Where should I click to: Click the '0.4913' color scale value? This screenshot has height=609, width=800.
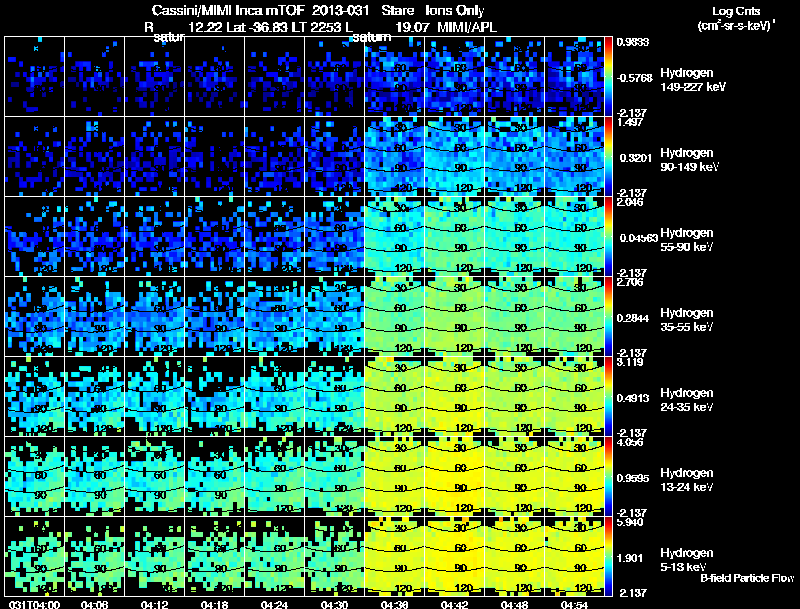click(x=632, y=398)
